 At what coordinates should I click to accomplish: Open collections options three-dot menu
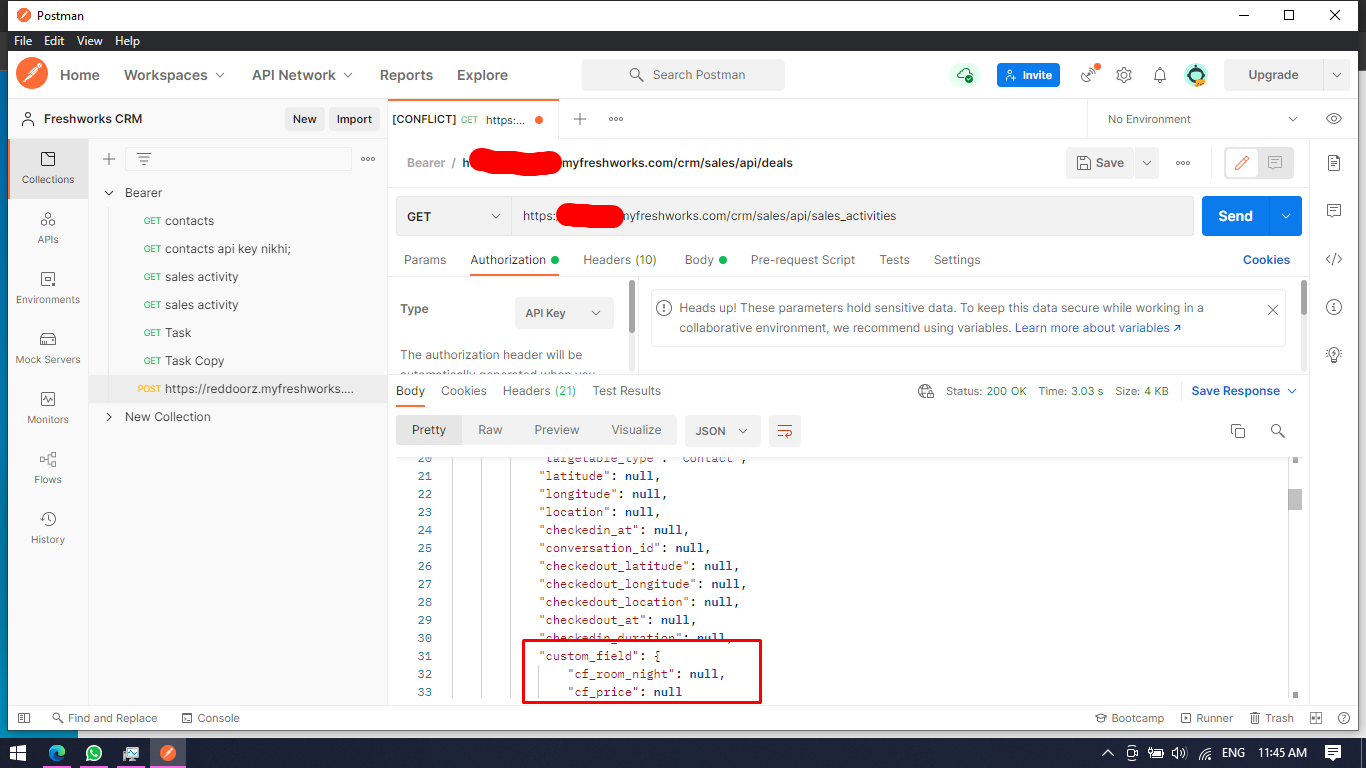(368, 159)
